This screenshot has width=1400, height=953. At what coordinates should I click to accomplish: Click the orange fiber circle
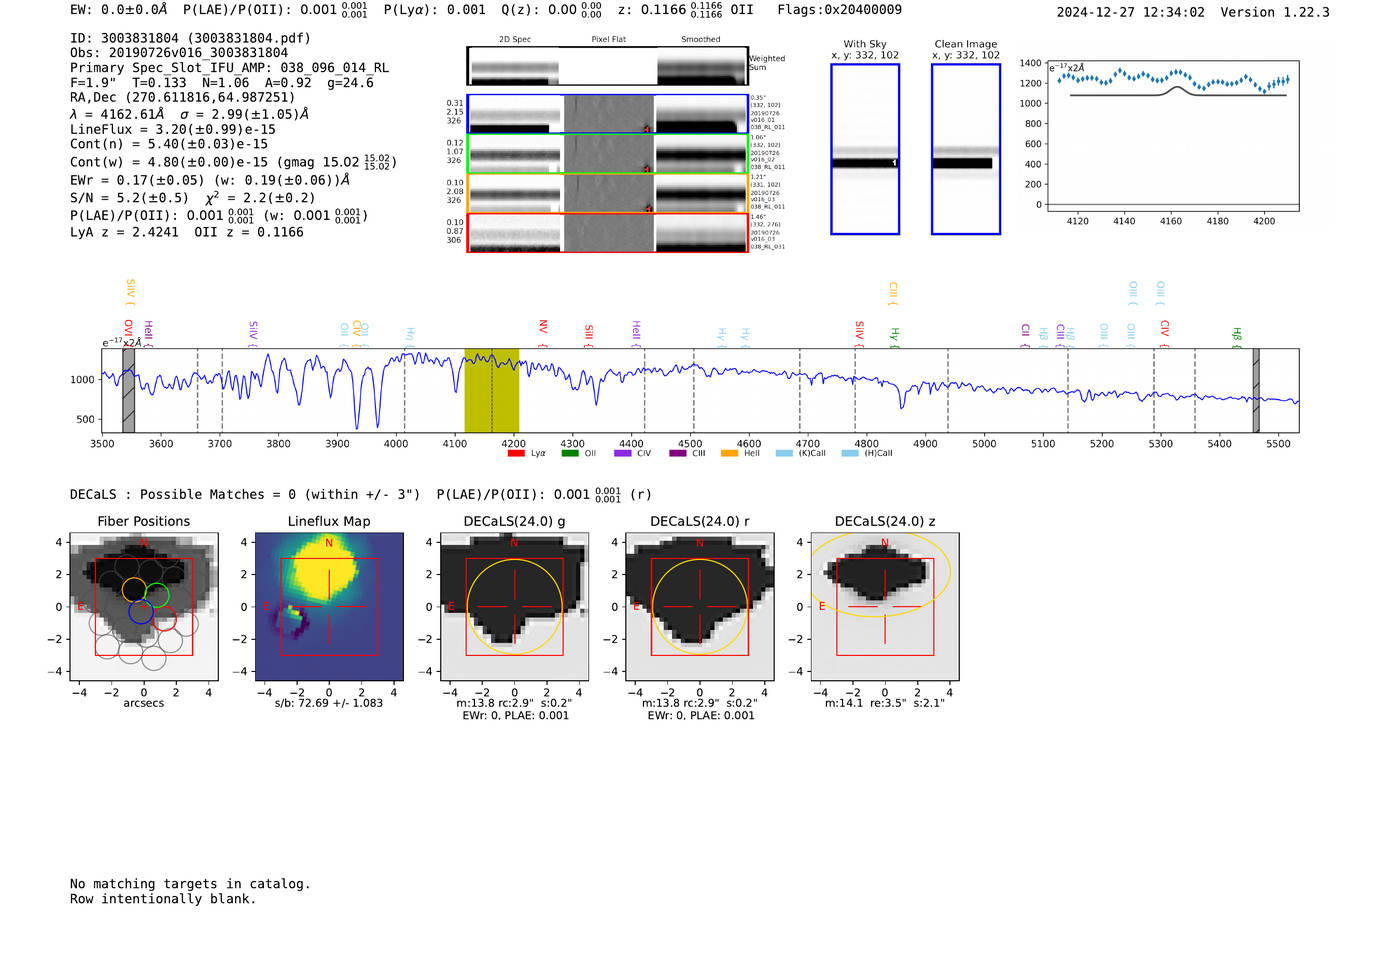[x=134, y=589]
